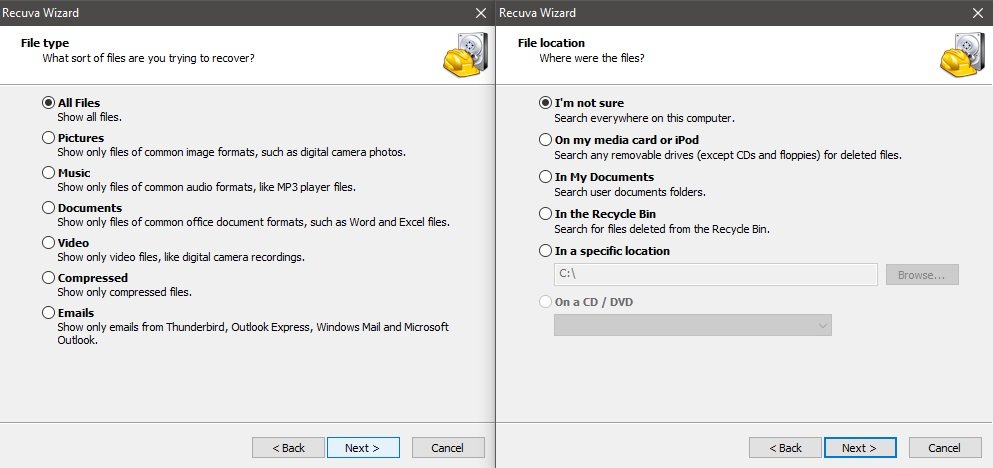The image size is (993, 468).
Task: Click 'What sort of files are you trying to recover?'
Action: (148, 58)
